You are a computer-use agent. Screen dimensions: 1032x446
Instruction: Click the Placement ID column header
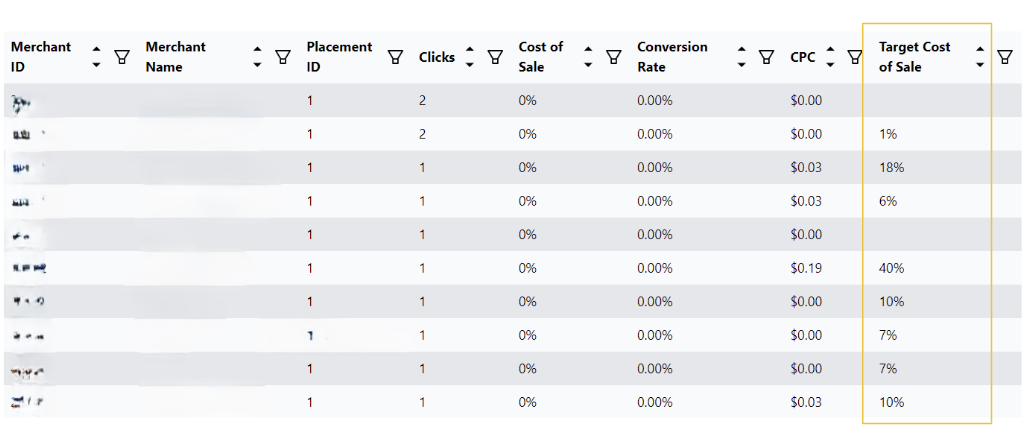(x=339, y=57)
